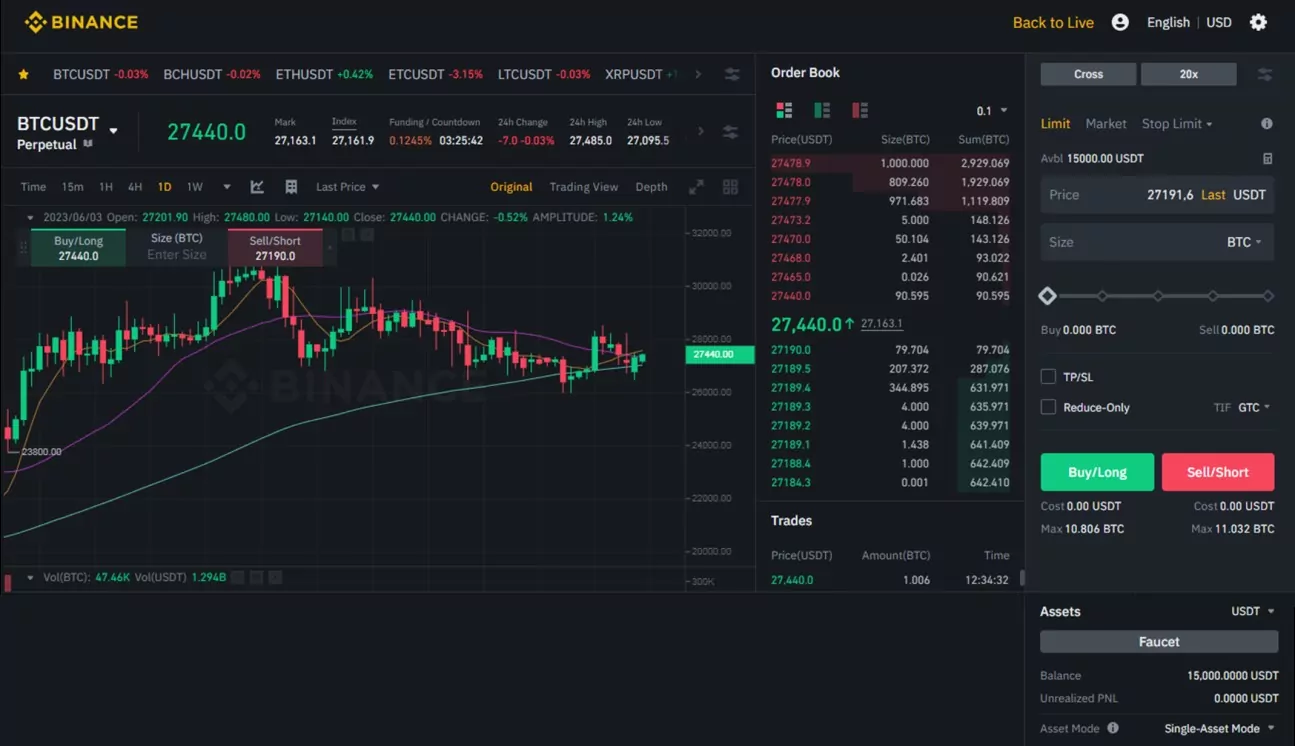
Task: Set size slider to the last node
Action: [1268, 296]
